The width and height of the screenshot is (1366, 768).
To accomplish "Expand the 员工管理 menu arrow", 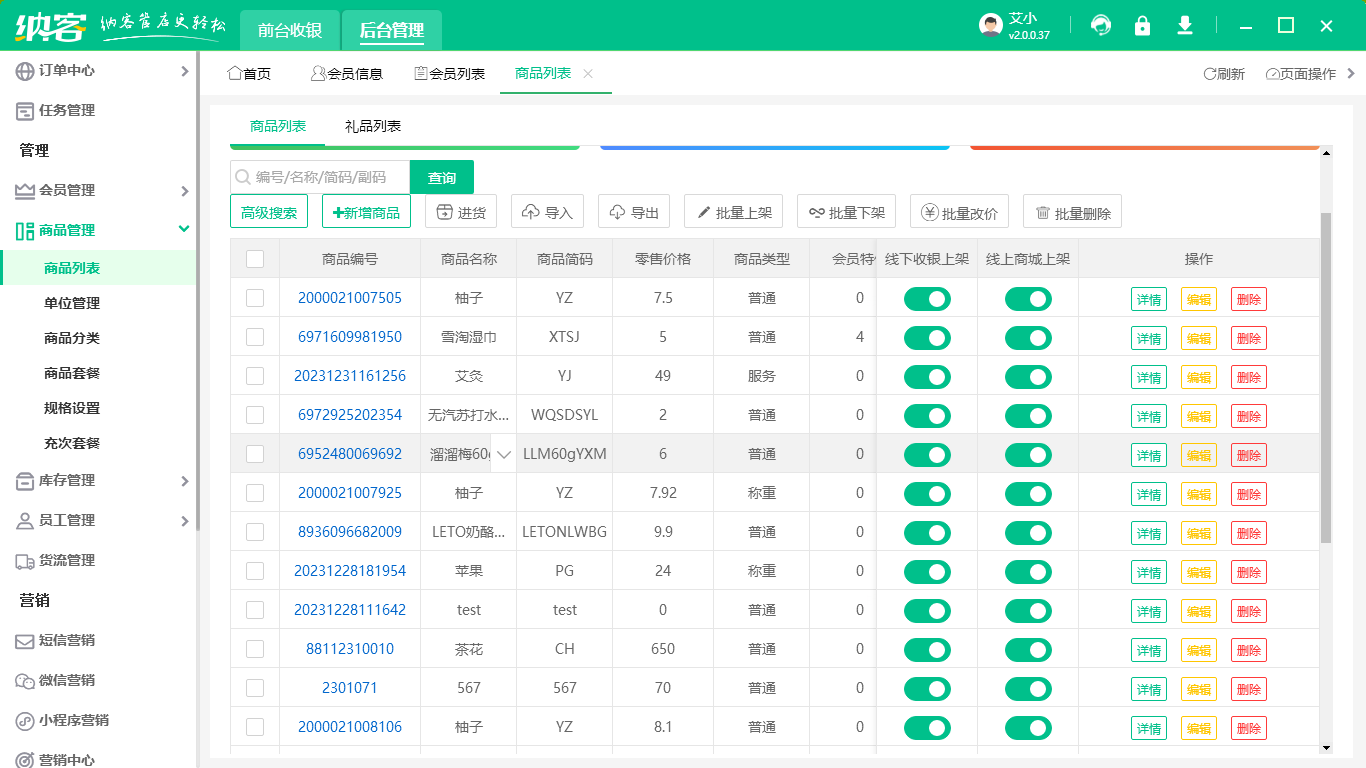I will pyautogui.click(x=184, y=521).
